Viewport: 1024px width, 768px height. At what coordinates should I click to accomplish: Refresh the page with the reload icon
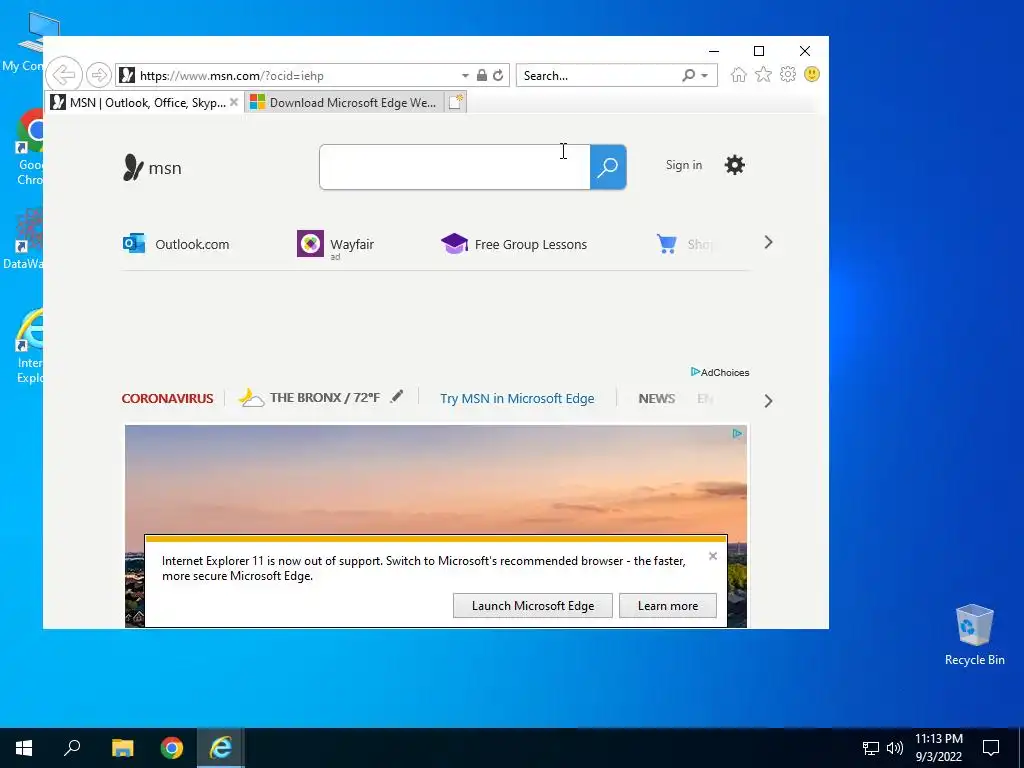[498, 75]
